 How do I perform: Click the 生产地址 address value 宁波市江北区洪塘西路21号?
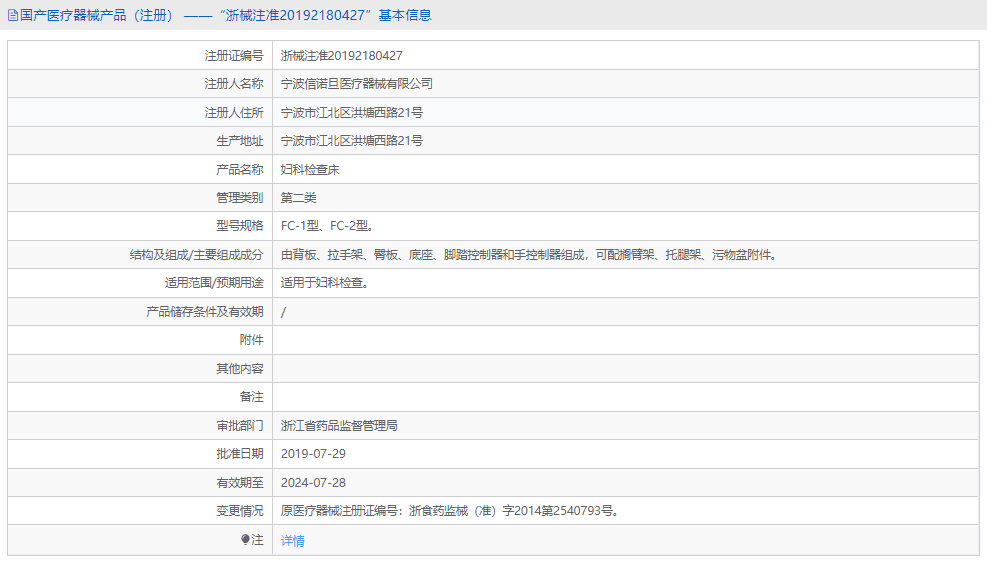click(352, 141)
